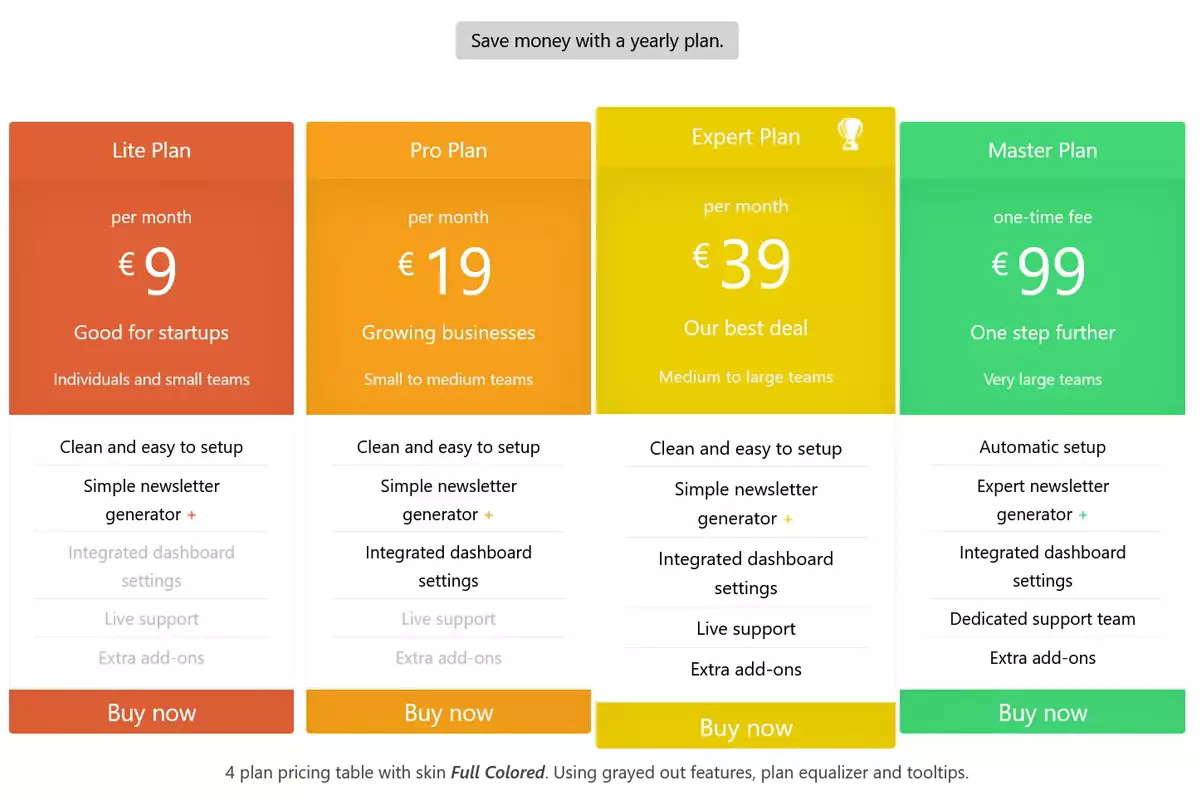
Task: Click the orange plus tooltip icon in Pro Plan
Action: [x=489, y=516]
